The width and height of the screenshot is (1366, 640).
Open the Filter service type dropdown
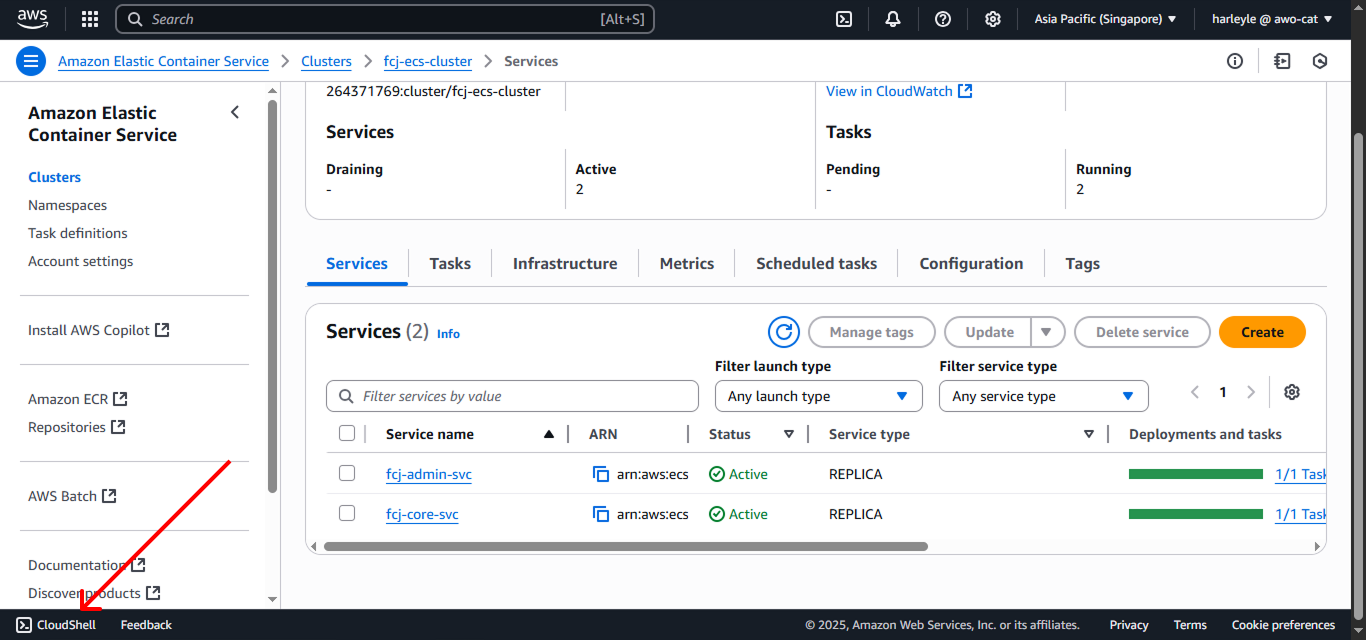click(1043, 396)
